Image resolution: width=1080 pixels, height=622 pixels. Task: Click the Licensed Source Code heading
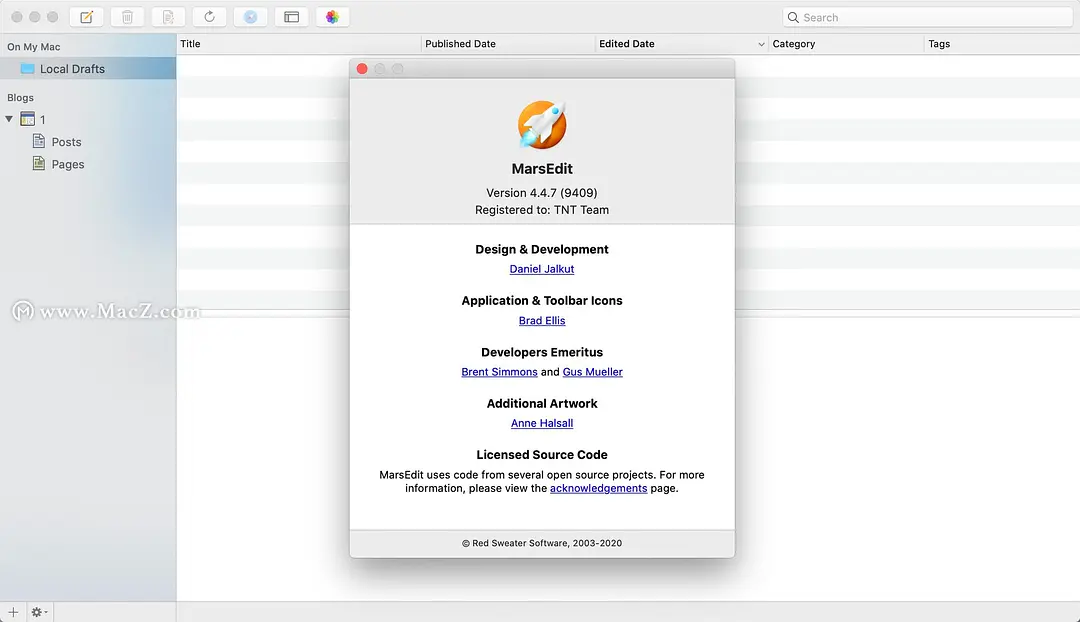click(x=542, y=455)
